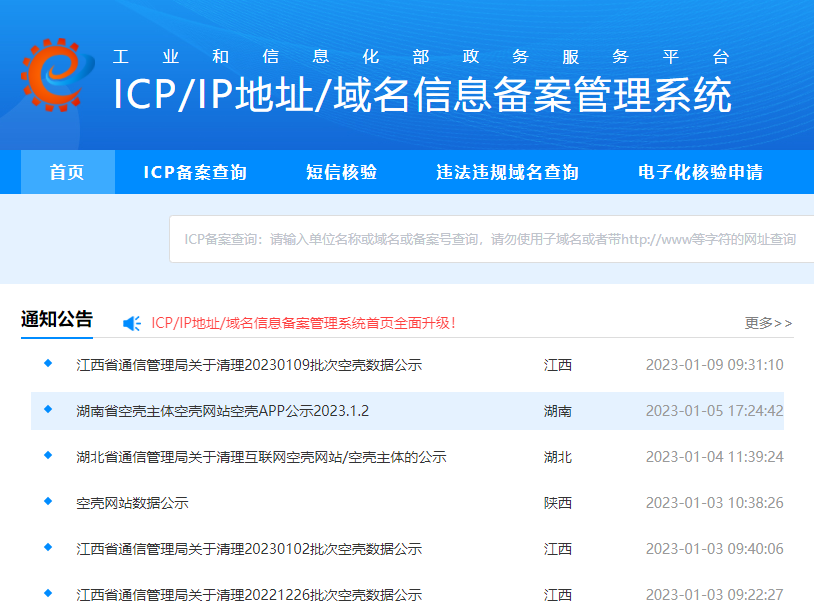Expand announcements with 更多>> link
The height and width of the screenshot is (607, 814).
[x=768, y=323]
